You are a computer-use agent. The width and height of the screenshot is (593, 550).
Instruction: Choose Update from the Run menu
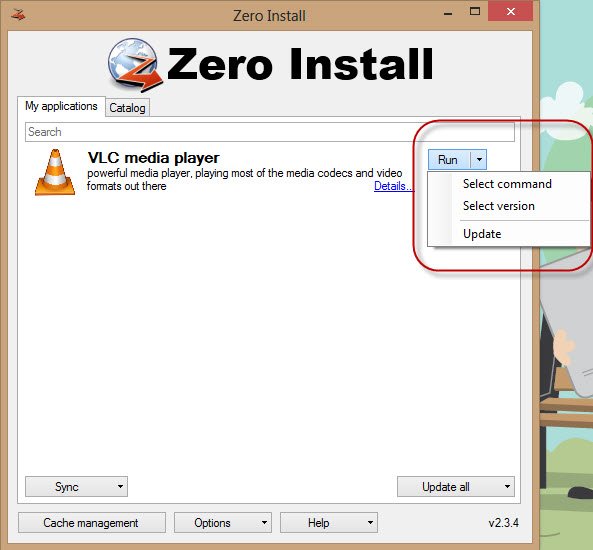click(482, 234)
